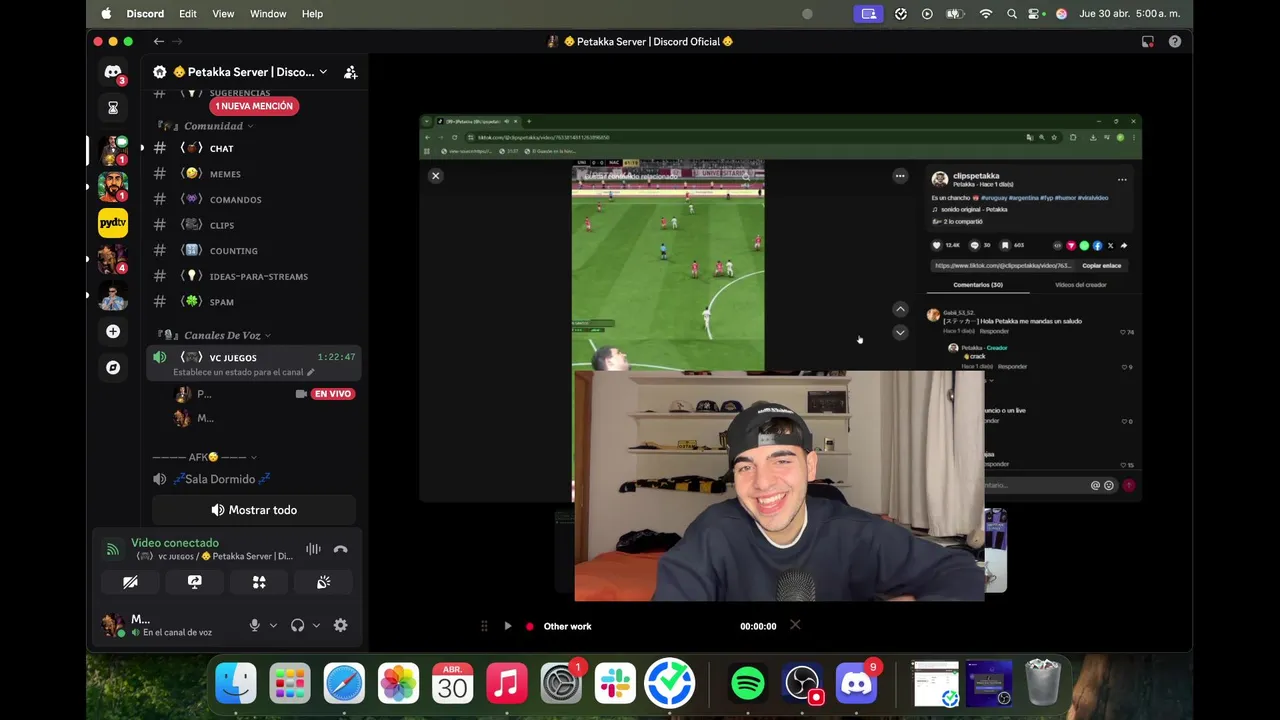Click the share your screen button

tap(195, 582)
